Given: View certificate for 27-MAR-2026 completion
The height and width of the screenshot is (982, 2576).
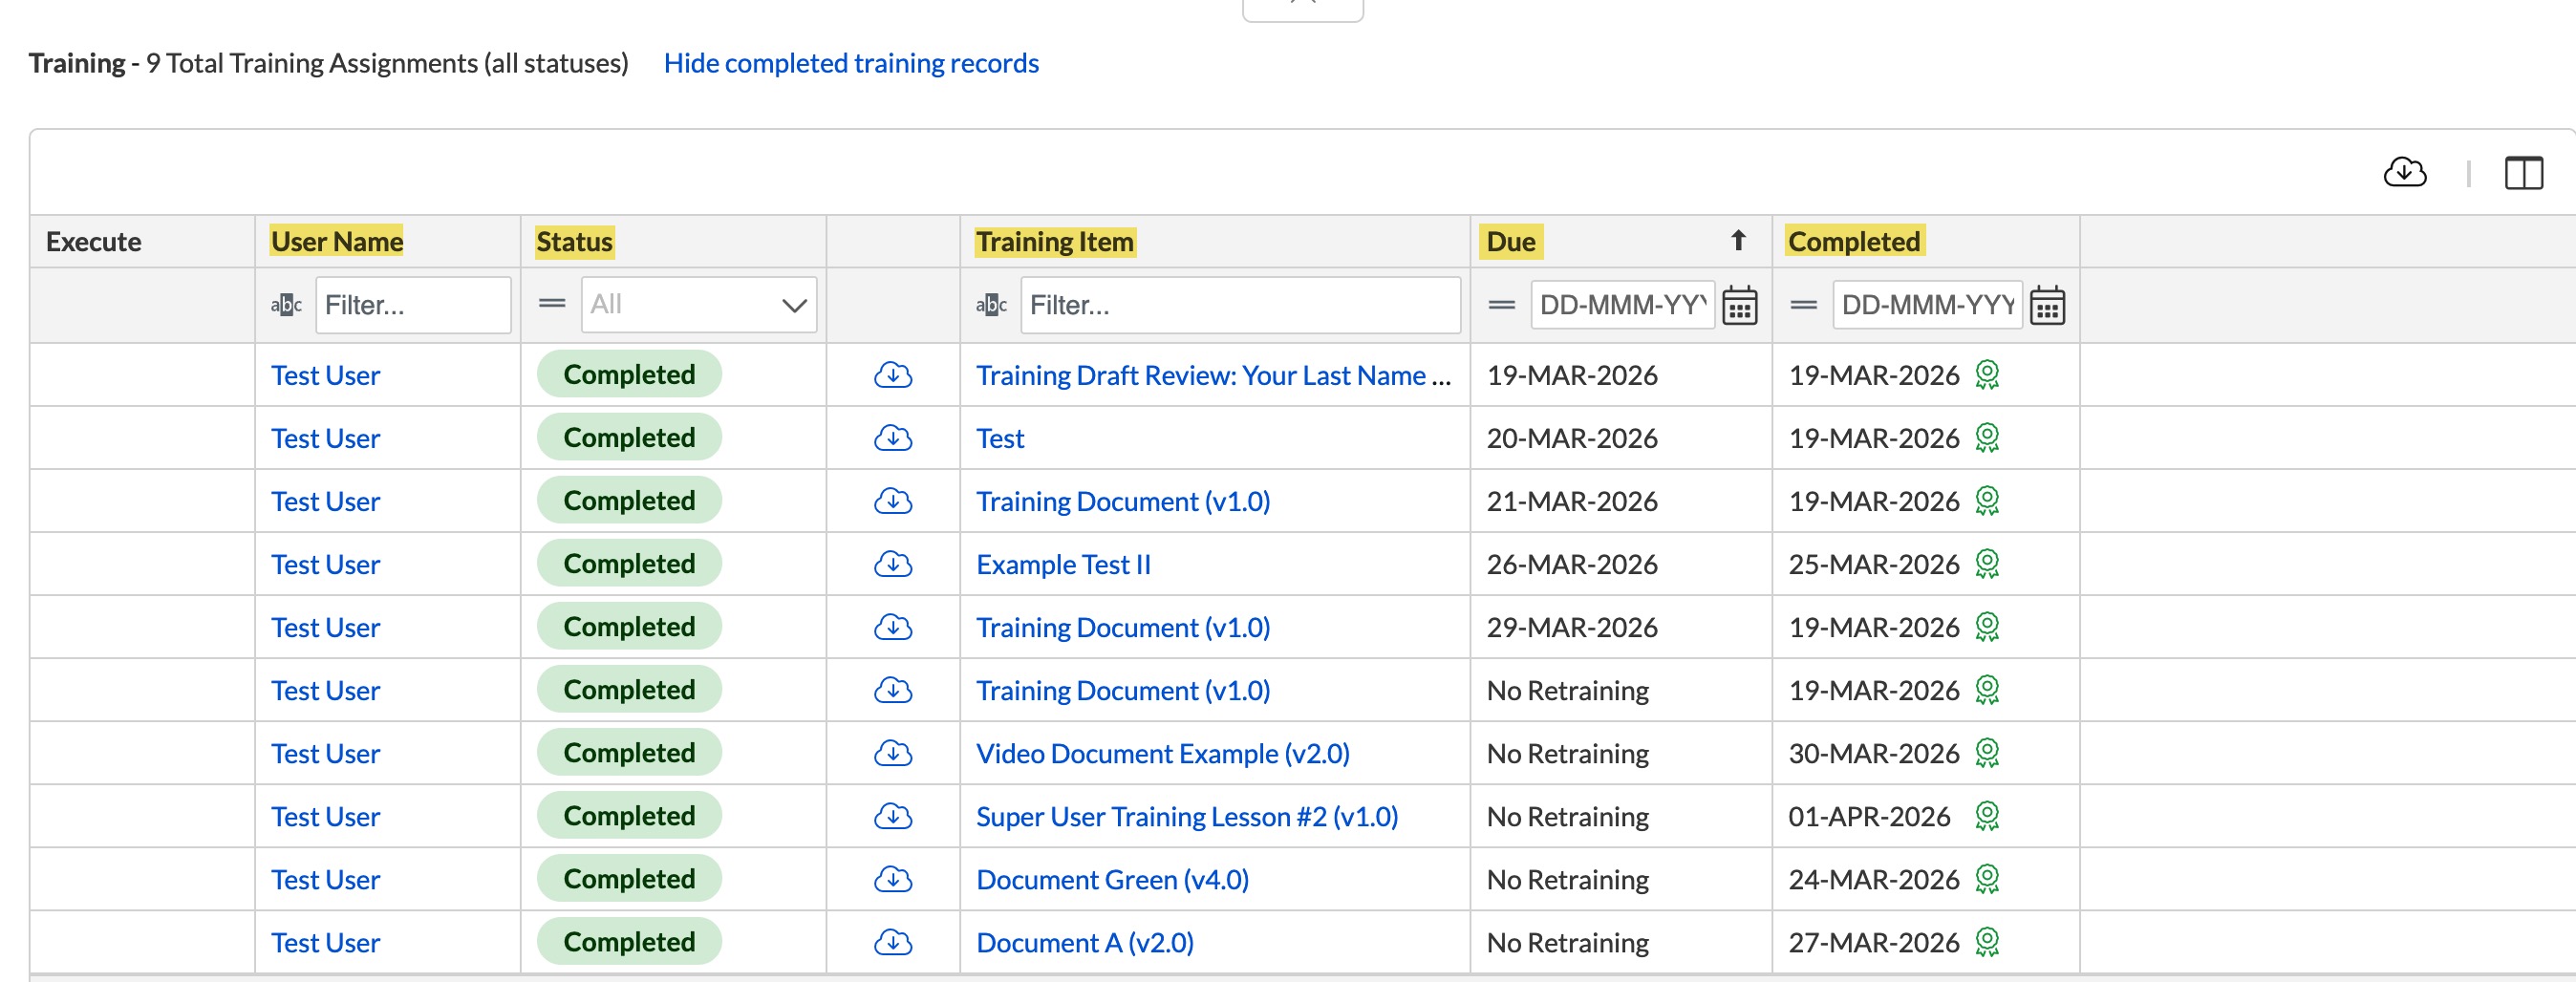Looking at the screenshot, I should point(1986,942).
